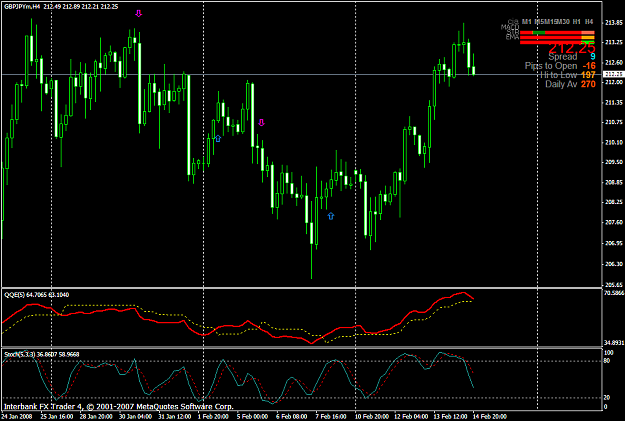The height and width of the screenshot is (421, 625).
Task: Click the 20 level on Stochastic scale
Action: point(607,397)
